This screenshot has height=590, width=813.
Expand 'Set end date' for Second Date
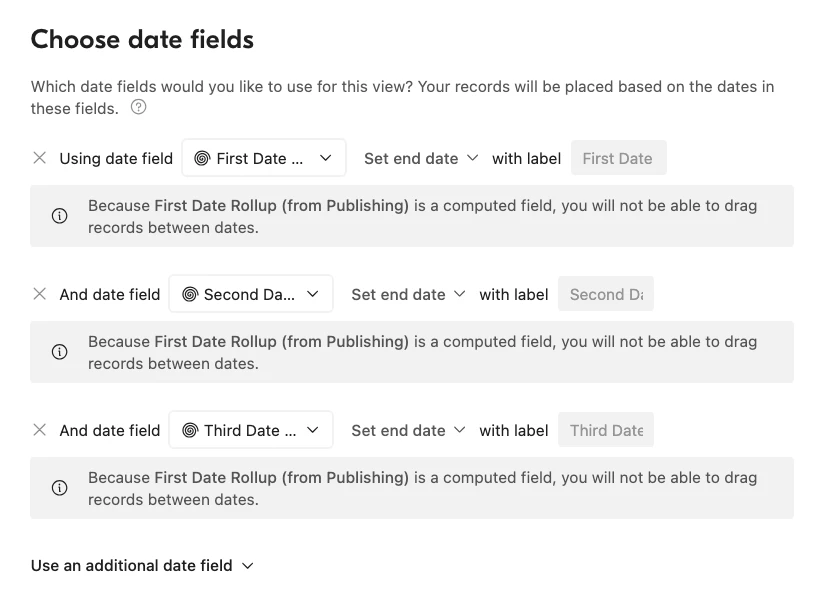pos(408,294)
